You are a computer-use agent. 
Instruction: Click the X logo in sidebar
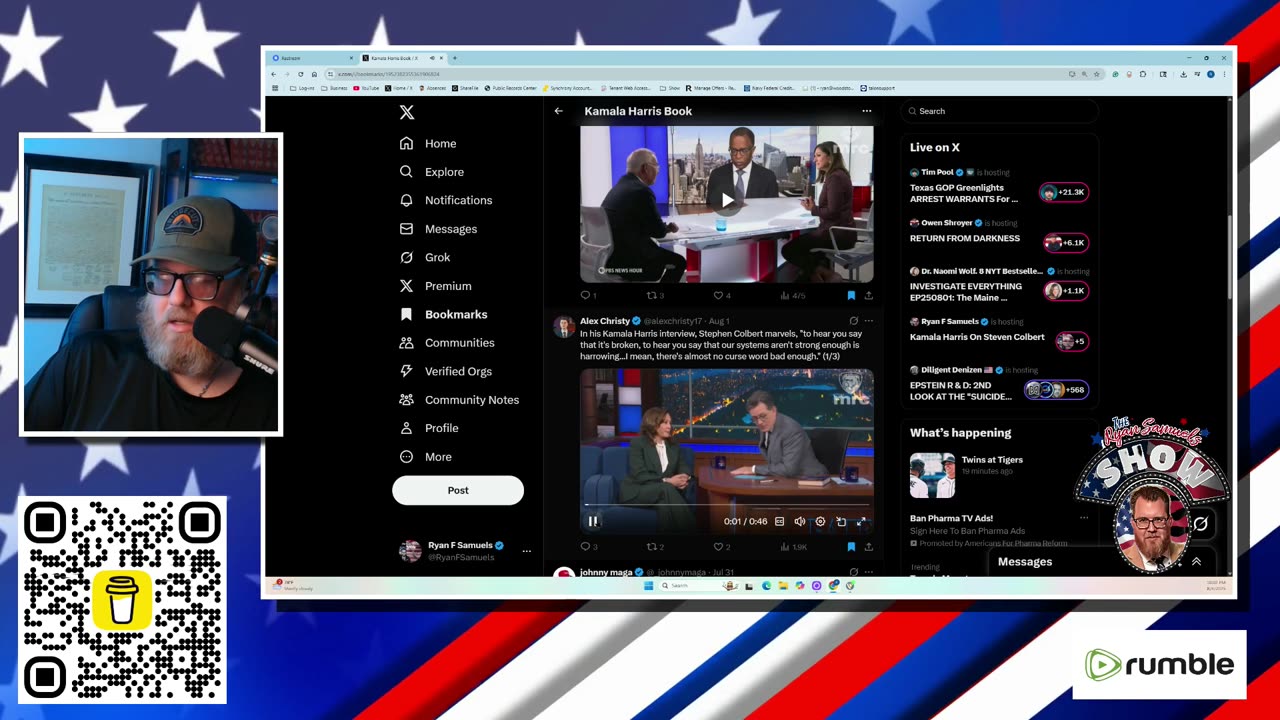click(406, 112)
